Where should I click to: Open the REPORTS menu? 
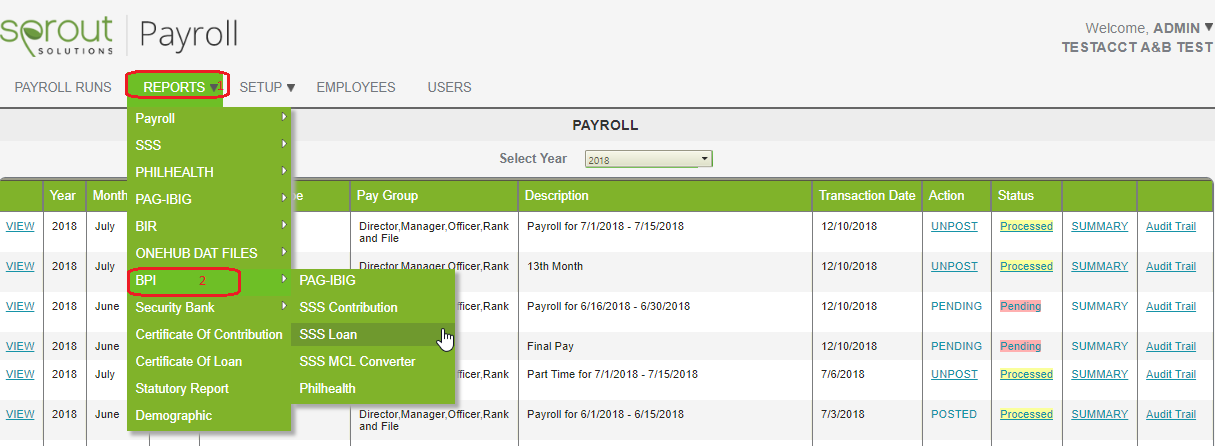(179, 87)
